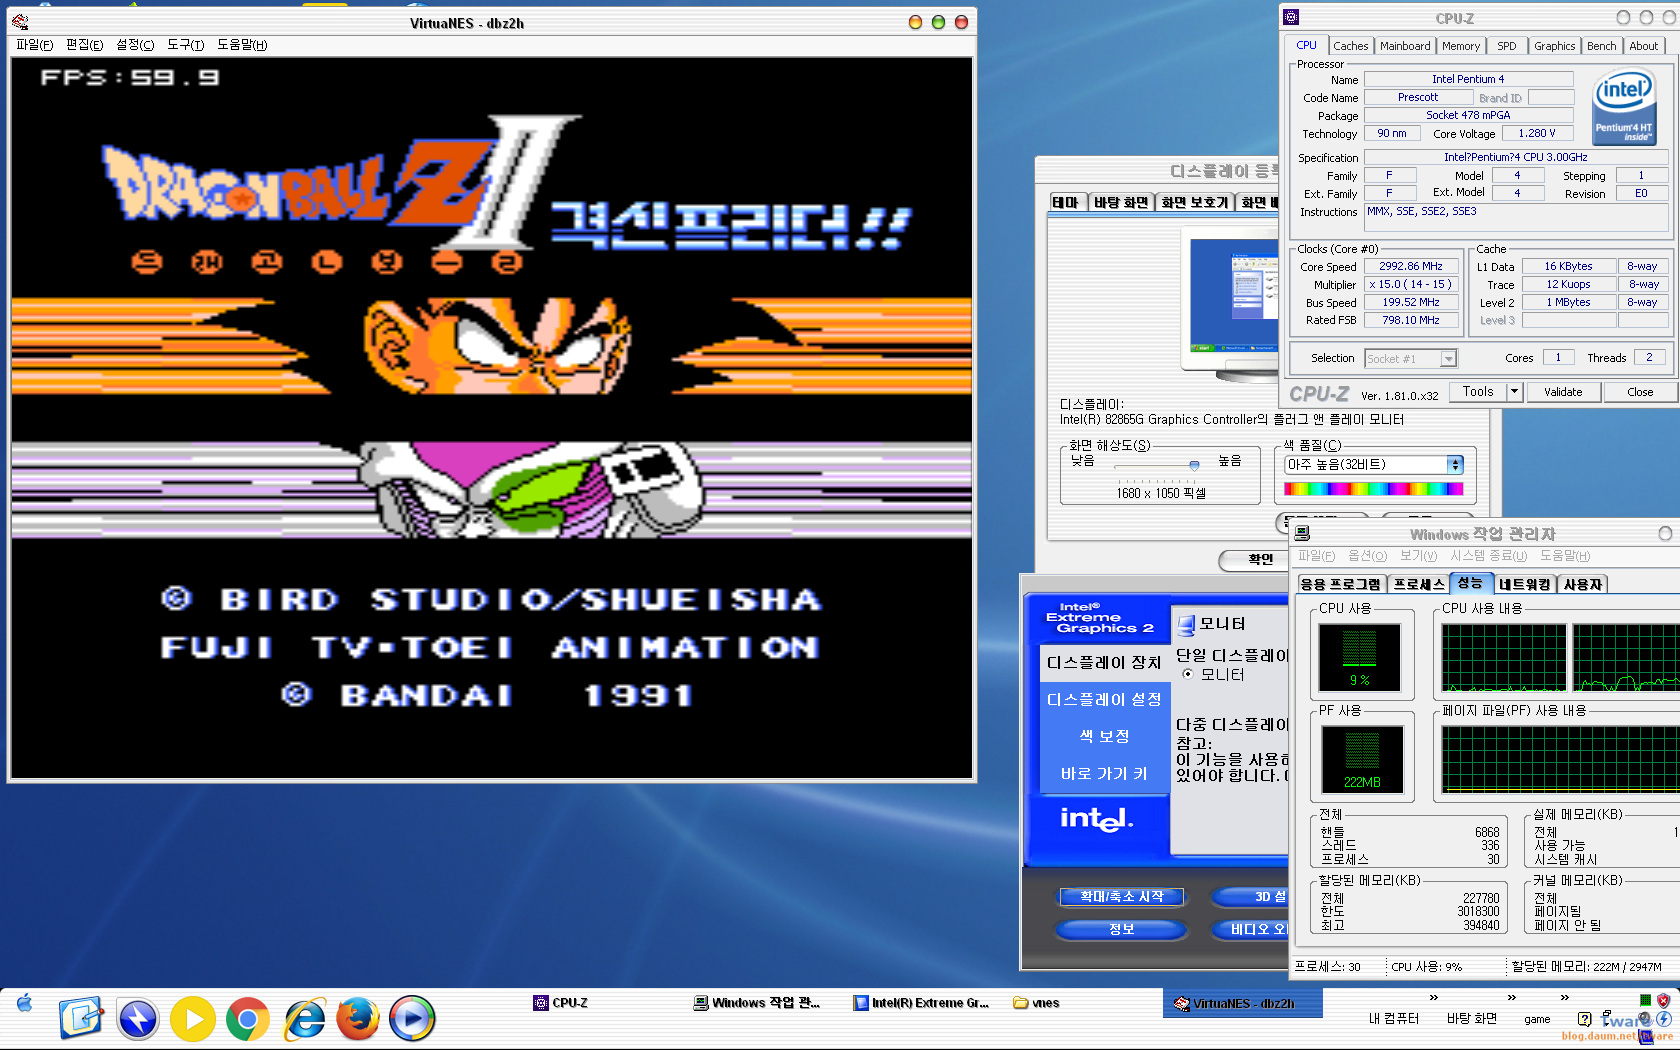Viewport: 1680px width, 1050px height.
Task: Open 내 컴퓨터 taskbar toolbar
Action: click(x=1394, y=1019)
